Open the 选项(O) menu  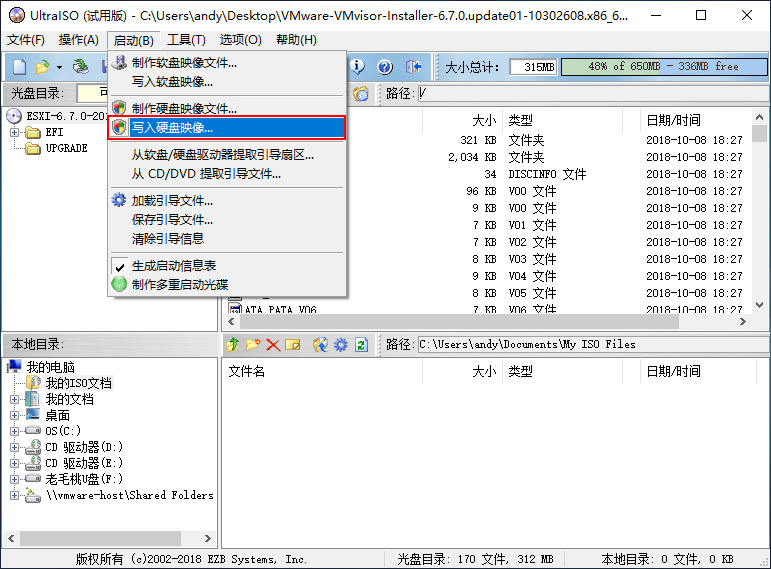[240, 40]
